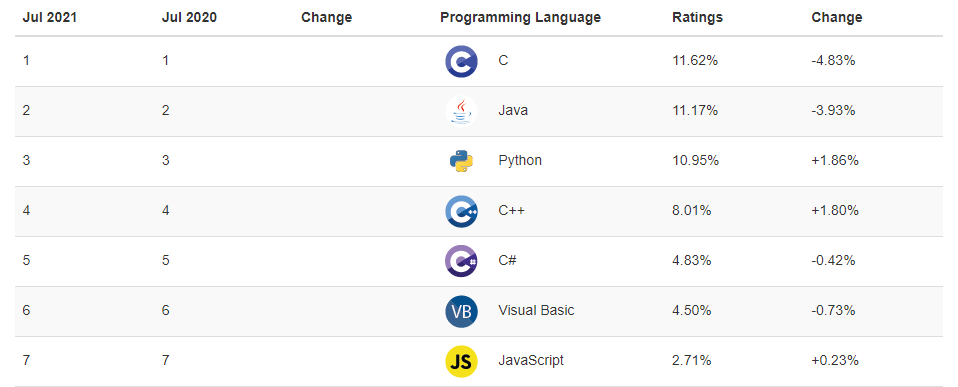Click Jul 2020 rank in JavaScript row

coord(166,361)
